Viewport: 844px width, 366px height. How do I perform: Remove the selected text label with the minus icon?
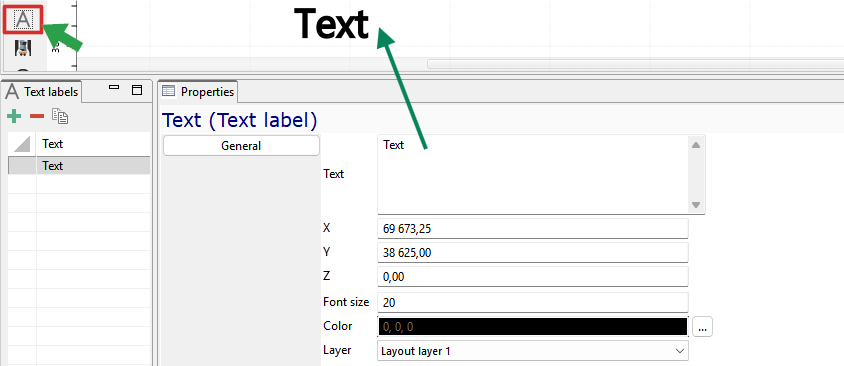coord(37,116)
